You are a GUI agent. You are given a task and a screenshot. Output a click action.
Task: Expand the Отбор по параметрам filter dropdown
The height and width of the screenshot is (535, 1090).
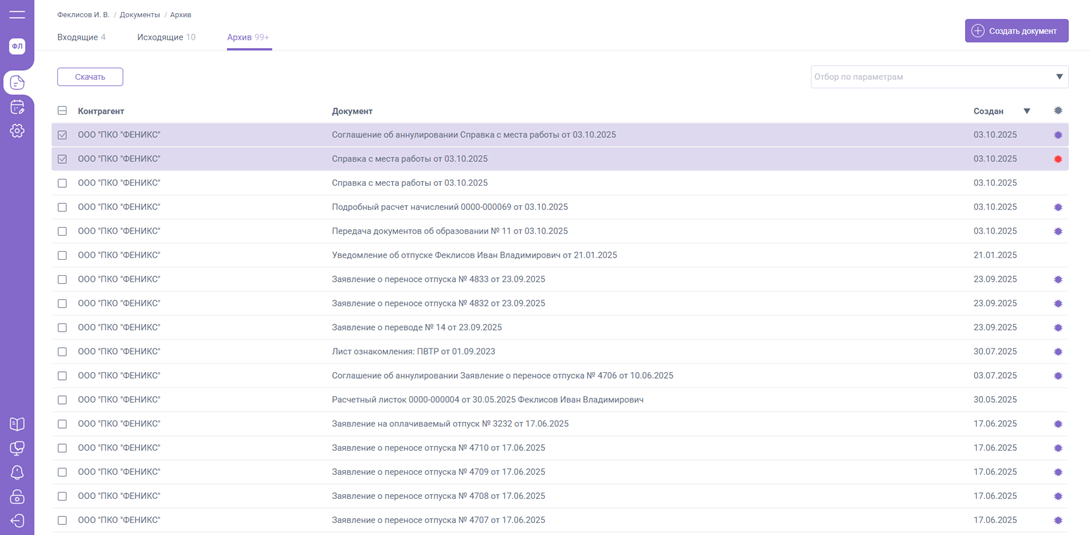pos(1060,77)
